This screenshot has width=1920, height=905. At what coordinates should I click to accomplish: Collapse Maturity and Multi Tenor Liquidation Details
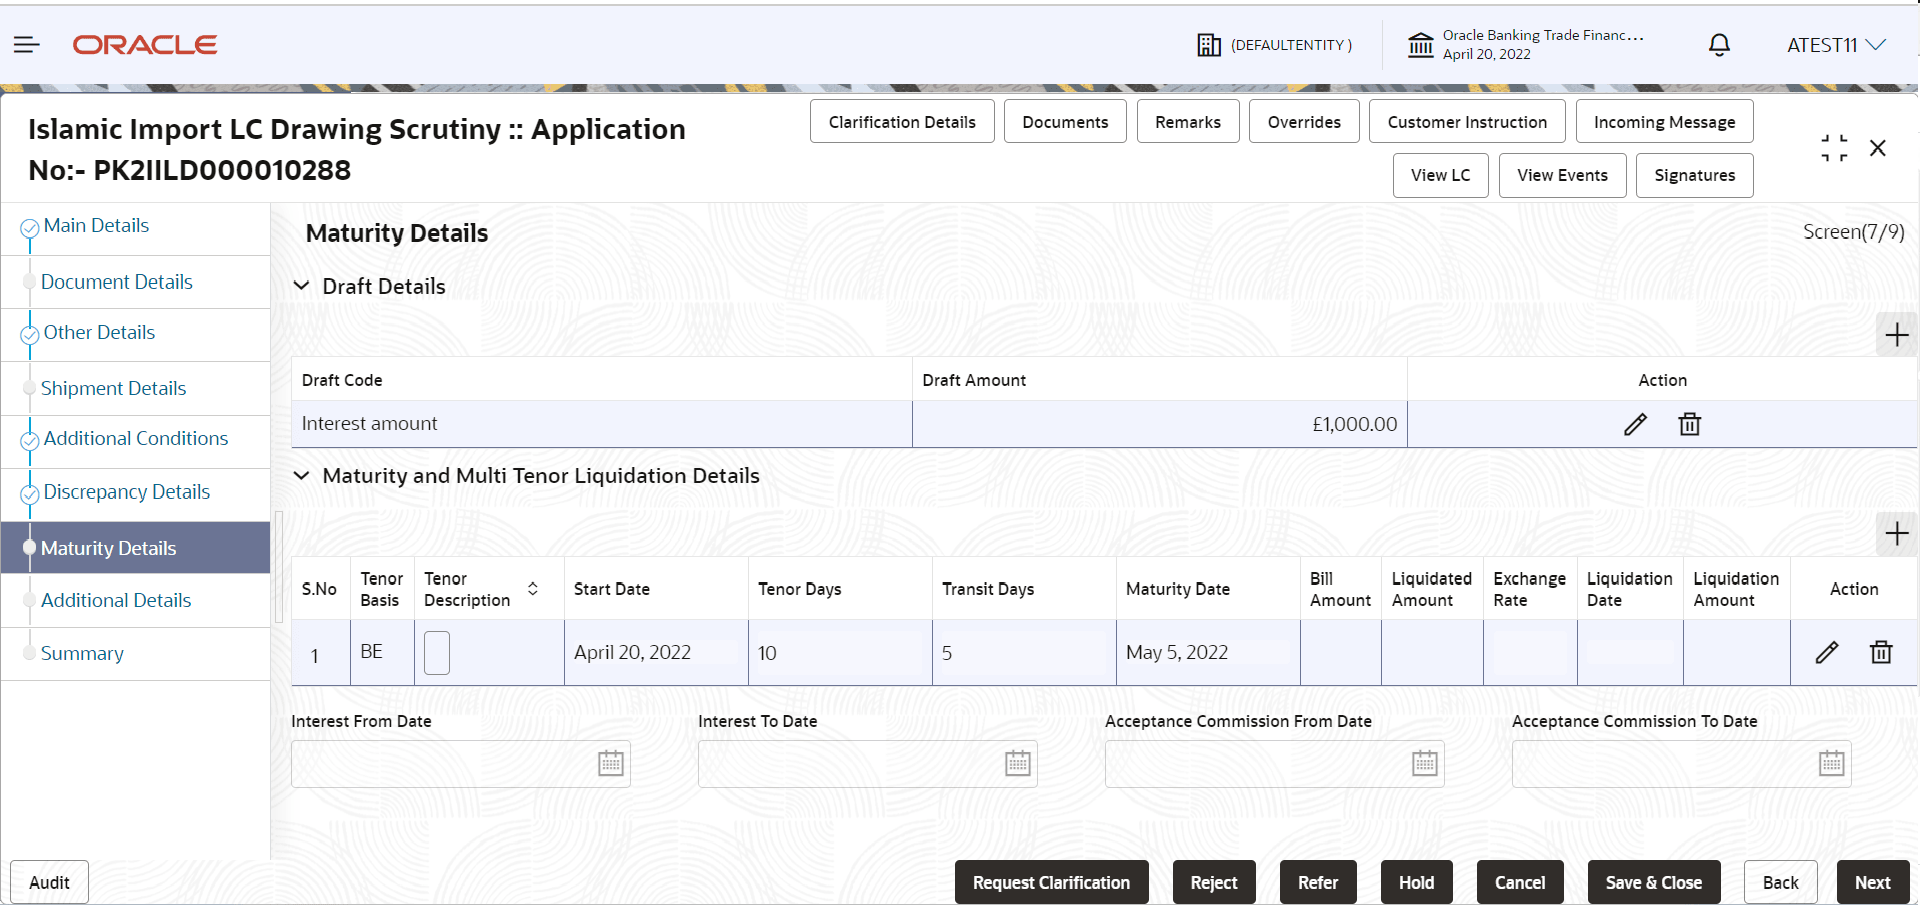[301, 476]
